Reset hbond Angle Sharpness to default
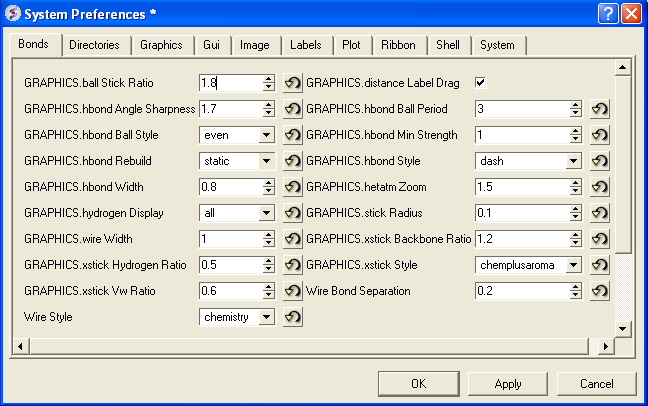This screenshot has width=648, height=406. [293, 109]
